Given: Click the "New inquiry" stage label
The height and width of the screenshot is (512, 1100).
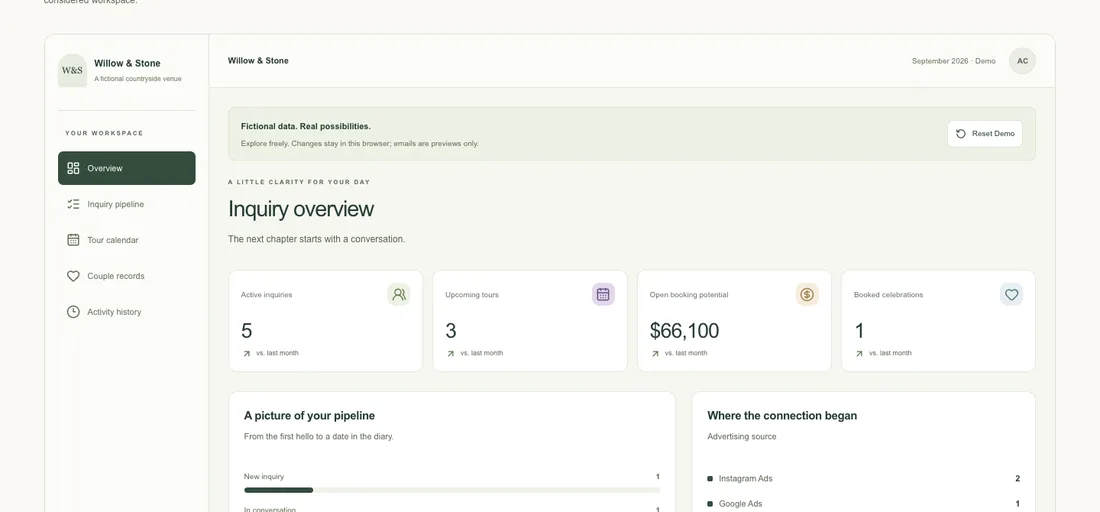Looking at the screenshot, I should coord(264,477).
